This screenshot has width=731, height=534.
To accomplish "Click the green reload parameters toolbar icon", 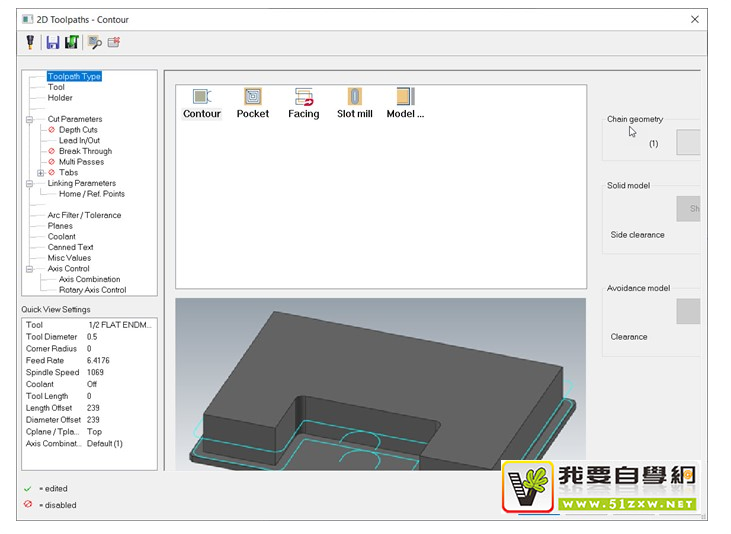I will click(71, 42).
